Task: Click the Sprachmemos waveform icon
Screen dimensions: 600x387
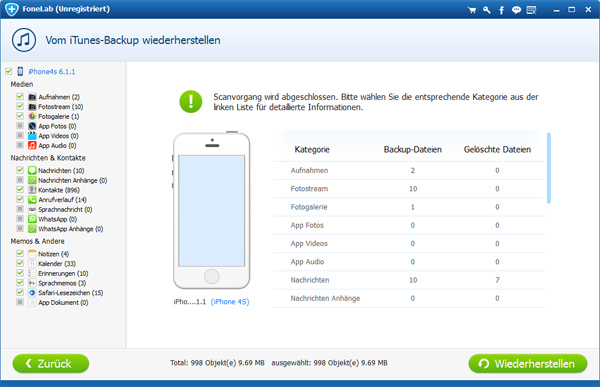Action: pos(32,283)
